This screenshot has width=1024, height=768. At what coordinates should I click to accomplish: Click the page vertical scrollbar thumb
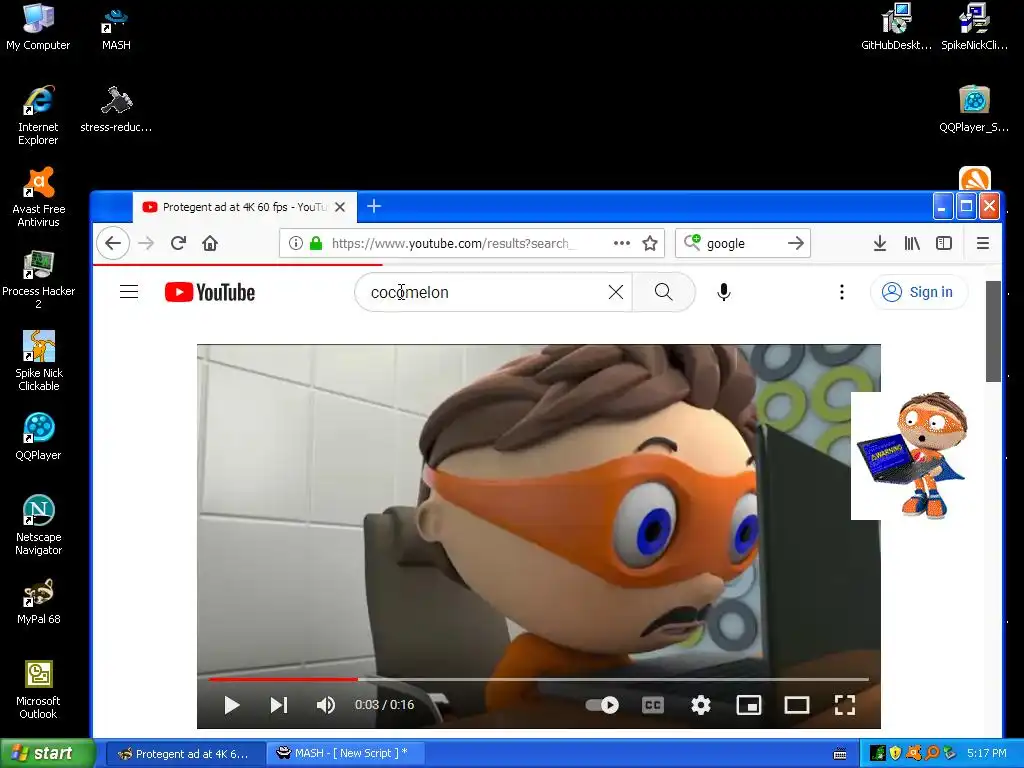point(993,332)
